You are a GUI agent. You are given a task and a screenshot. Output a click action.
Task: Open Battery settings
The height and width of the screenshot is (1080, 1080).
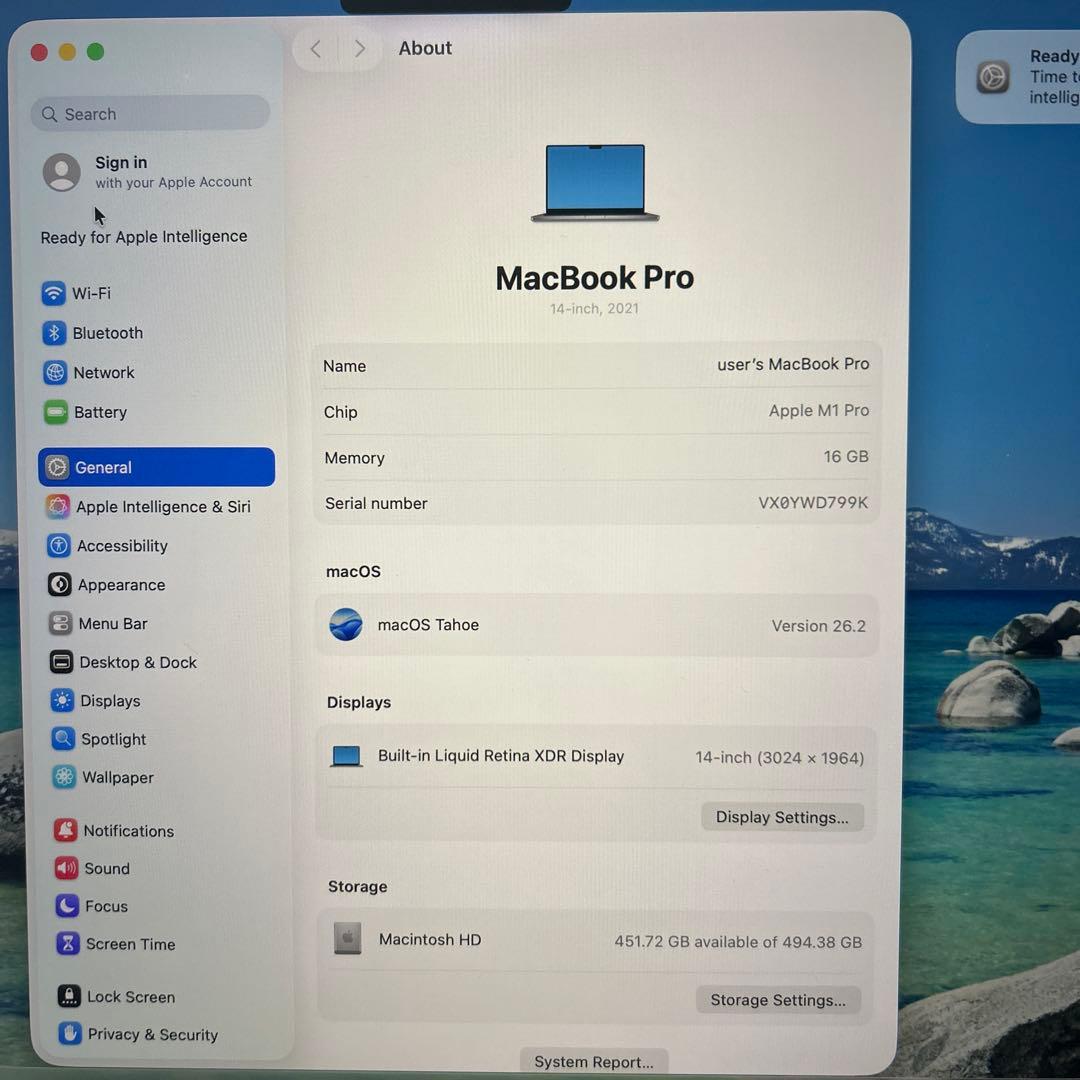point(100,412)
